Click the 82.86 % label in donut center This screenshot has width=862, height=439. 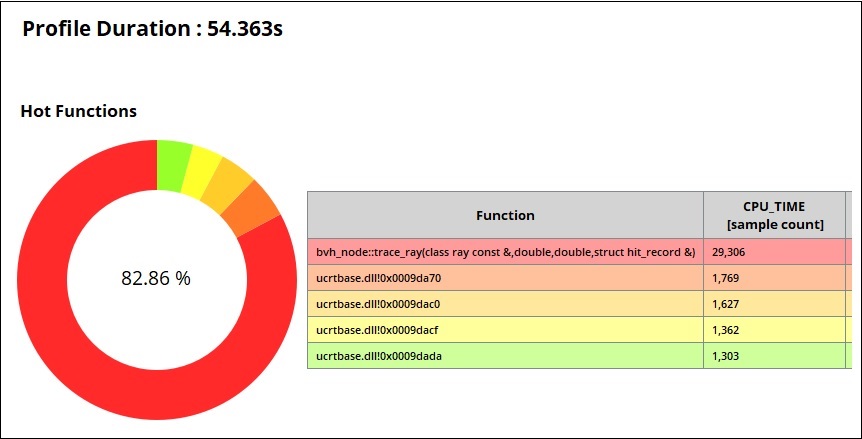click(156, 279)
